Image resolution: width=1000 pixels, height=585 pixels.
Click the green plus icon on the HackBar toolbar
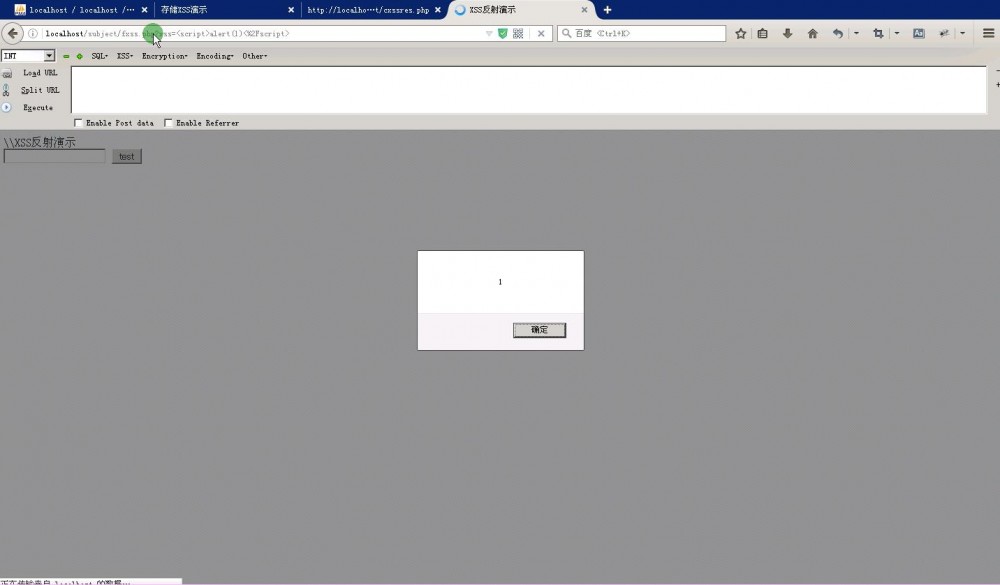tap(80, 56)
